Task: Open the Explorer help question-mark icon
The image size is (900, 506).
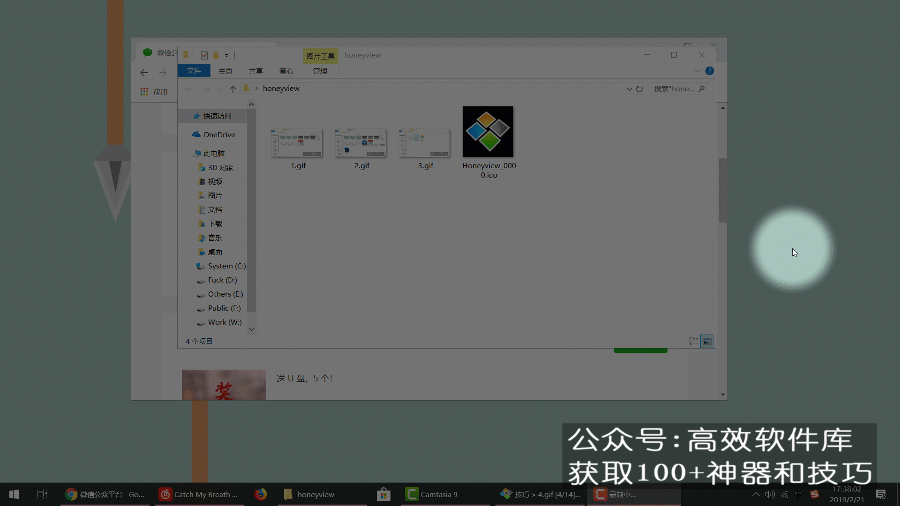Action: [x=710, y=71]
